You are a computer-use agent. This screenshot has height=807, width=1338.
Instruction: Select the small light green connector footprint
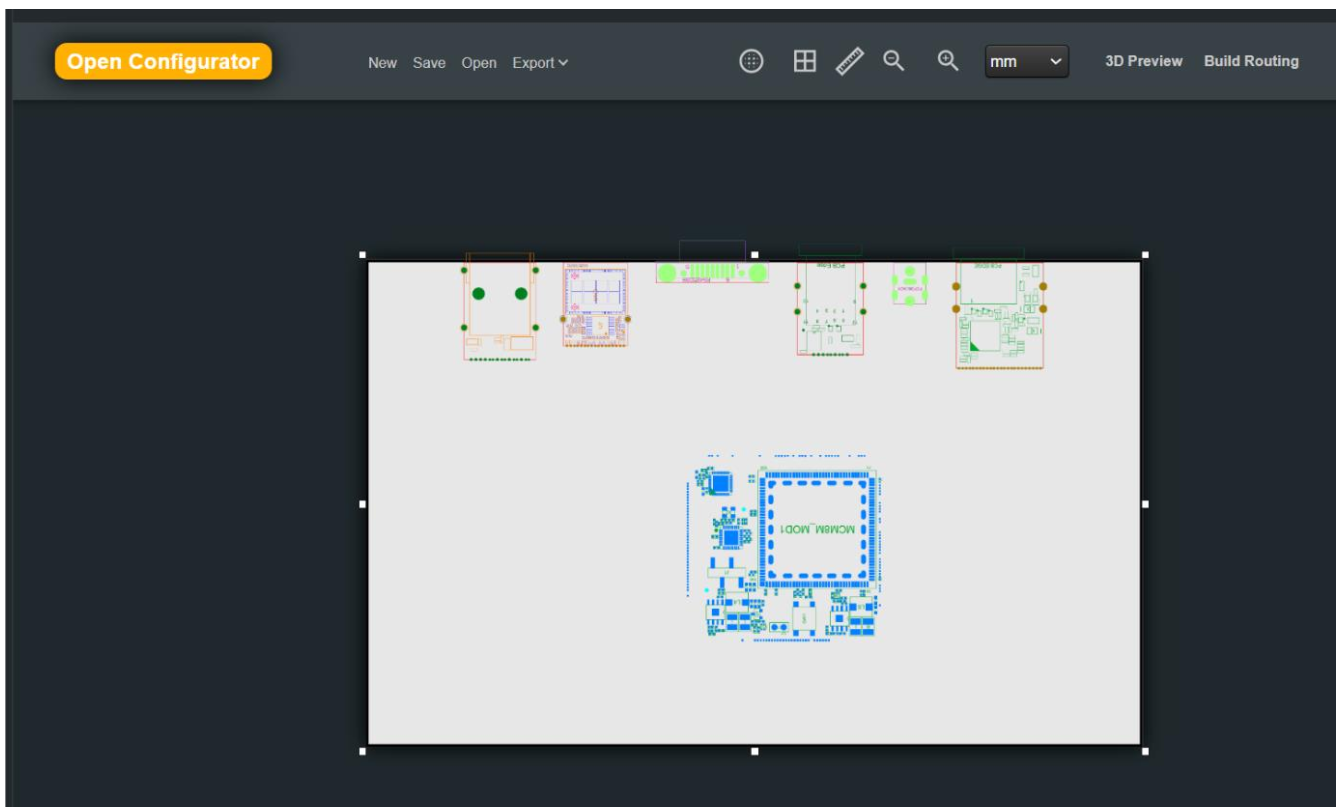click(910, 284)
